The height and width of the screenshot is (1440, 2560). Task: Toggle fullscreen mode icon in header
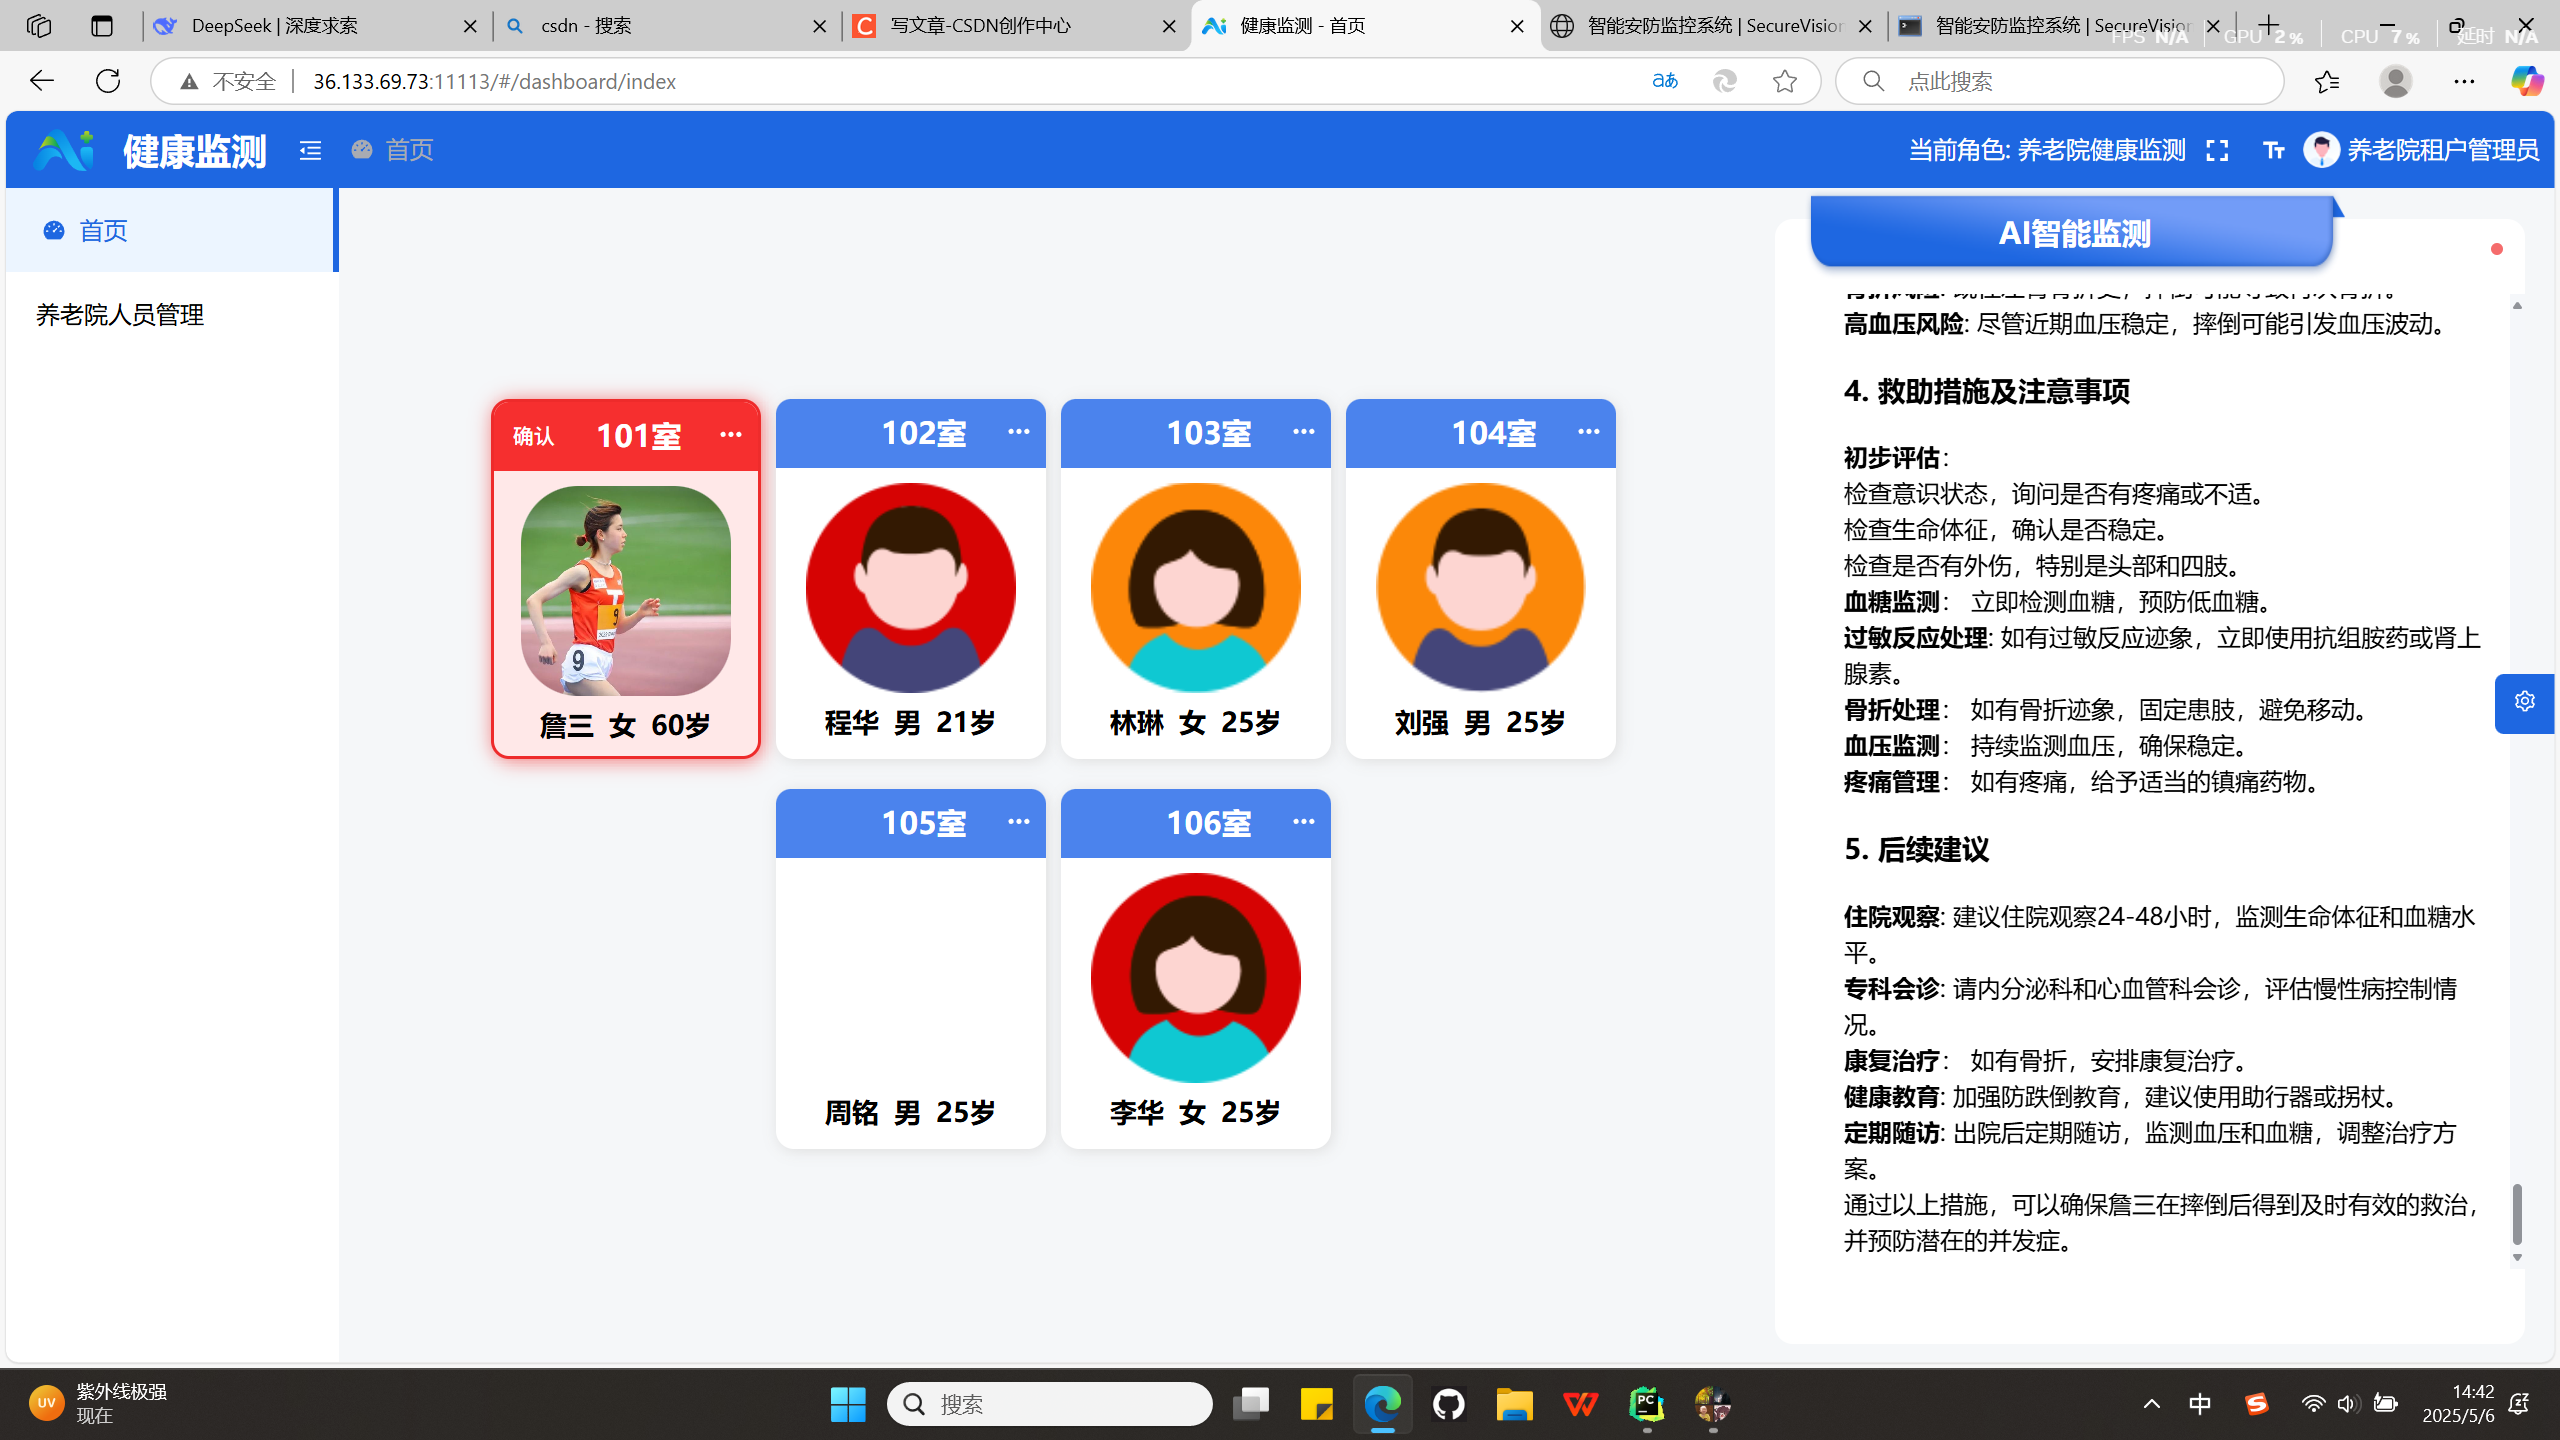pyautogui.click(x=2217, y=150)
